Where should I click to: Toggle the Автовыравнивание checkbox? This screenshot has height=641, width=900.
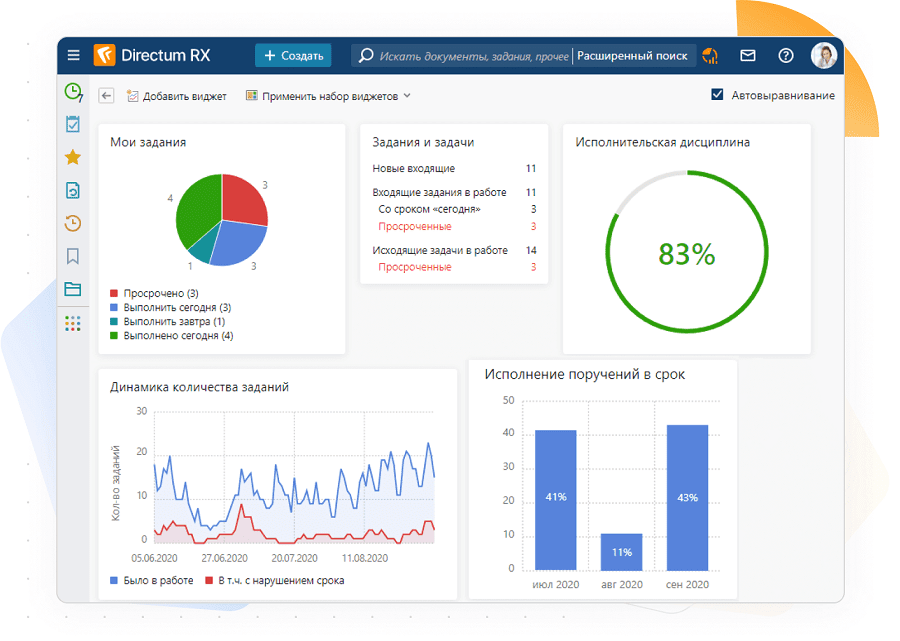(717, 95)
